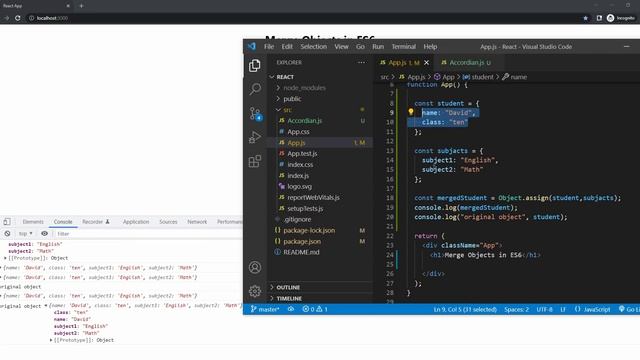Open the File menu

pyautogui.click(x=269, y=47)
